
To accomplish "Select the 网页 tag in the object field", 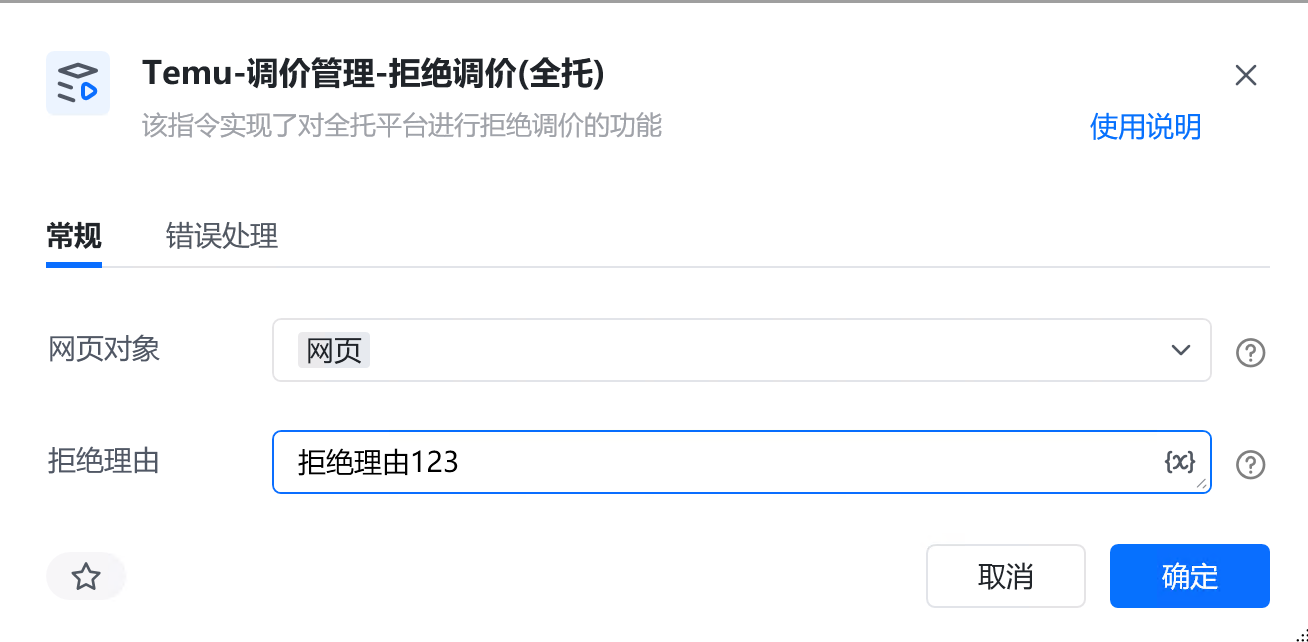I will point(334,350).
